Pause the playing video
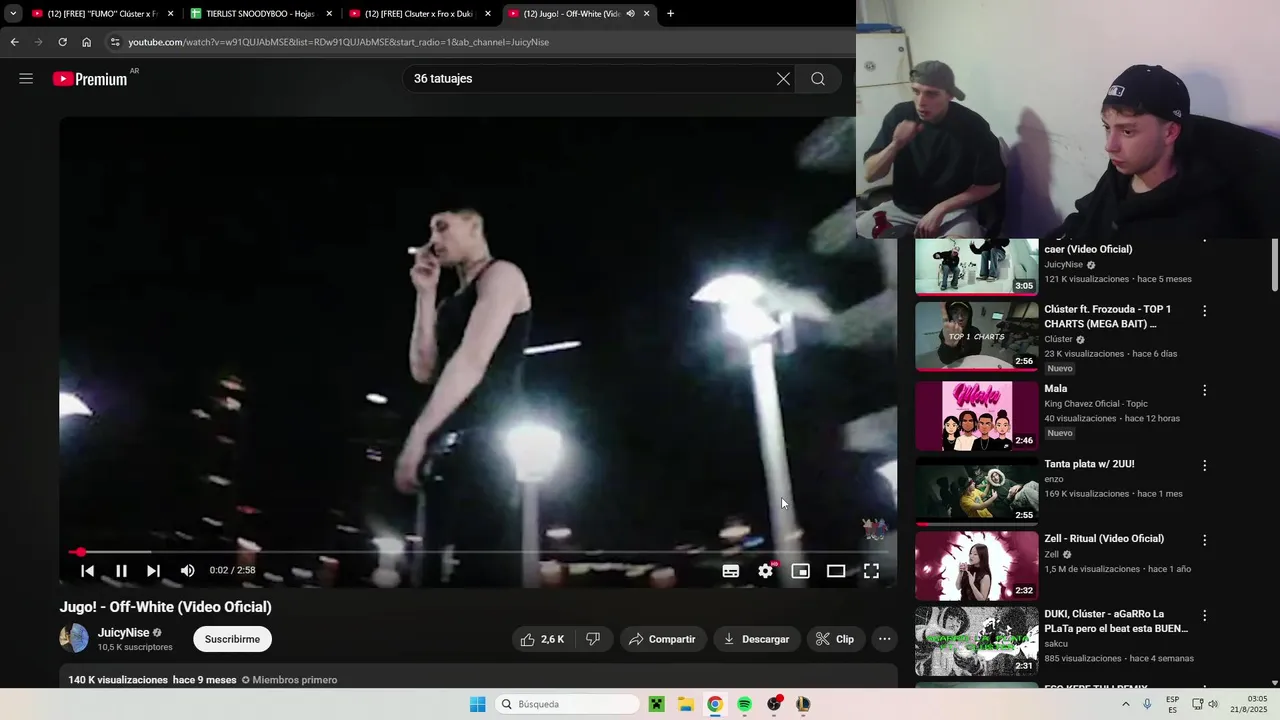The height and width of the screenshot is (720, 1280). click(x=121, y=570)
